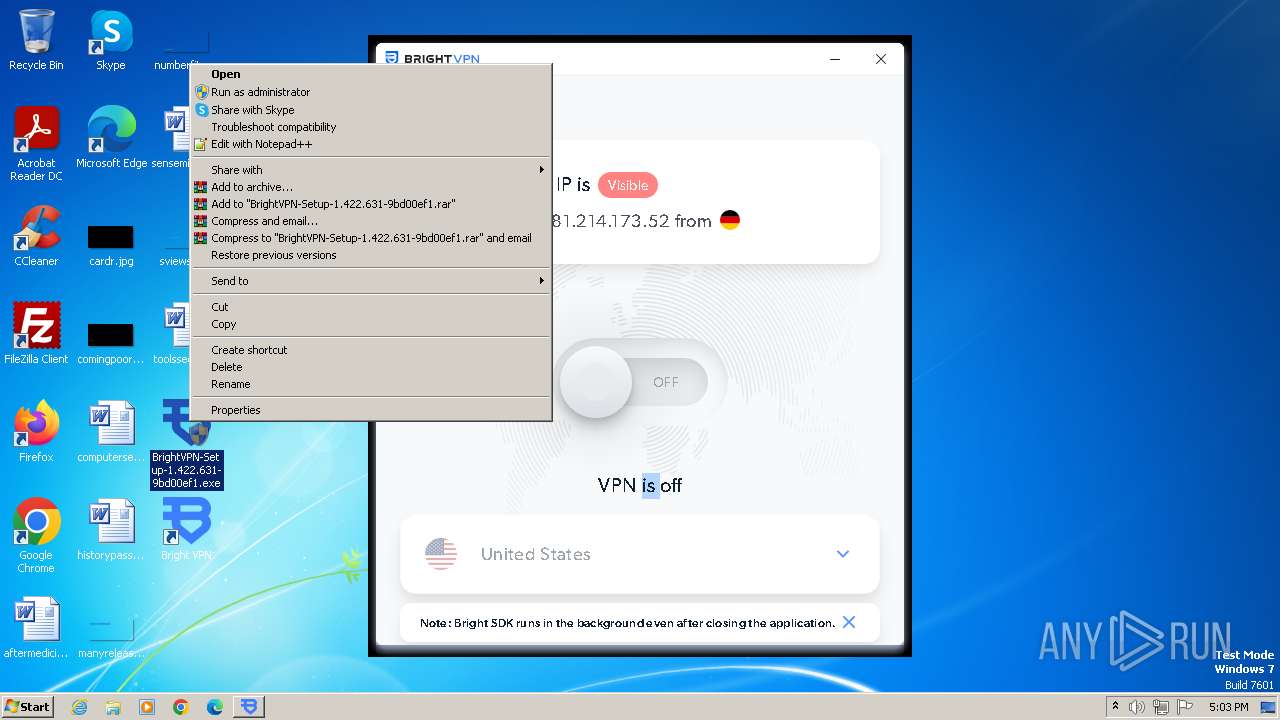This screenshot has width=1280, height=720.
Task: Open Microsoft Edge from the taskbar
Action: point(215,707)
